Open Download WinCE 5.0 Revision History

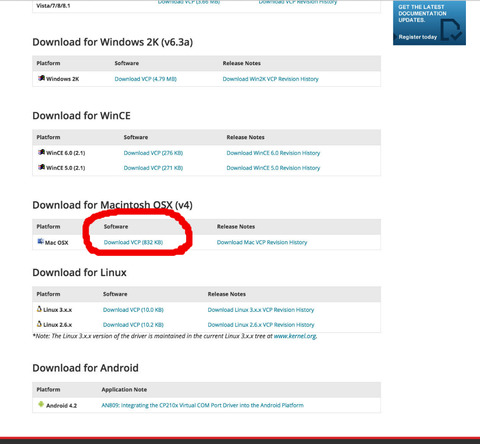273,168
